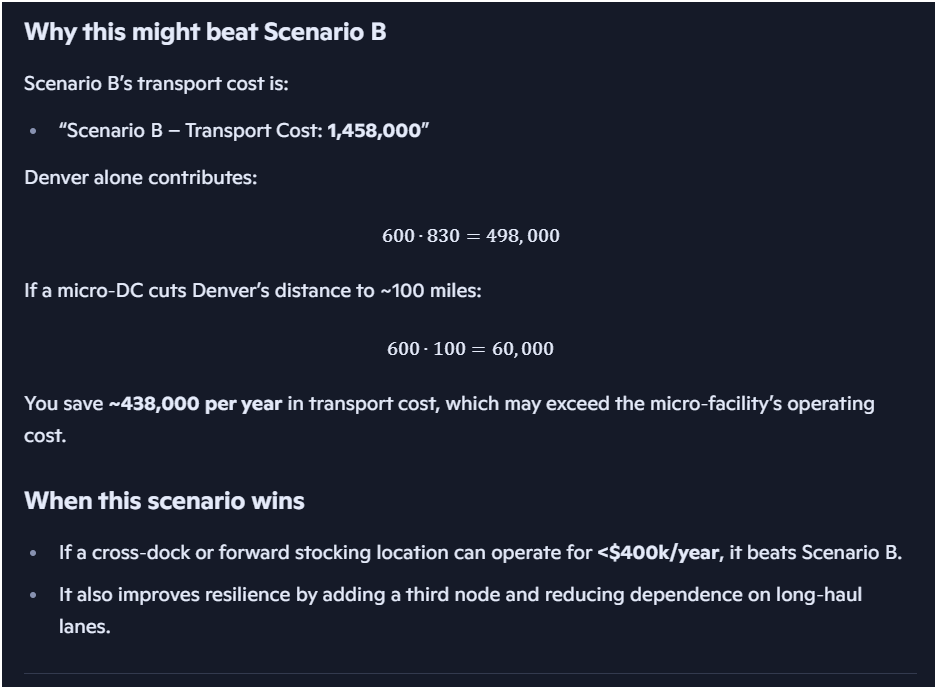Screen dimensions: 937x689
Task: Click the bold '~438,000 per year' text
Action: pyautogui.click(x=195, y=404)
